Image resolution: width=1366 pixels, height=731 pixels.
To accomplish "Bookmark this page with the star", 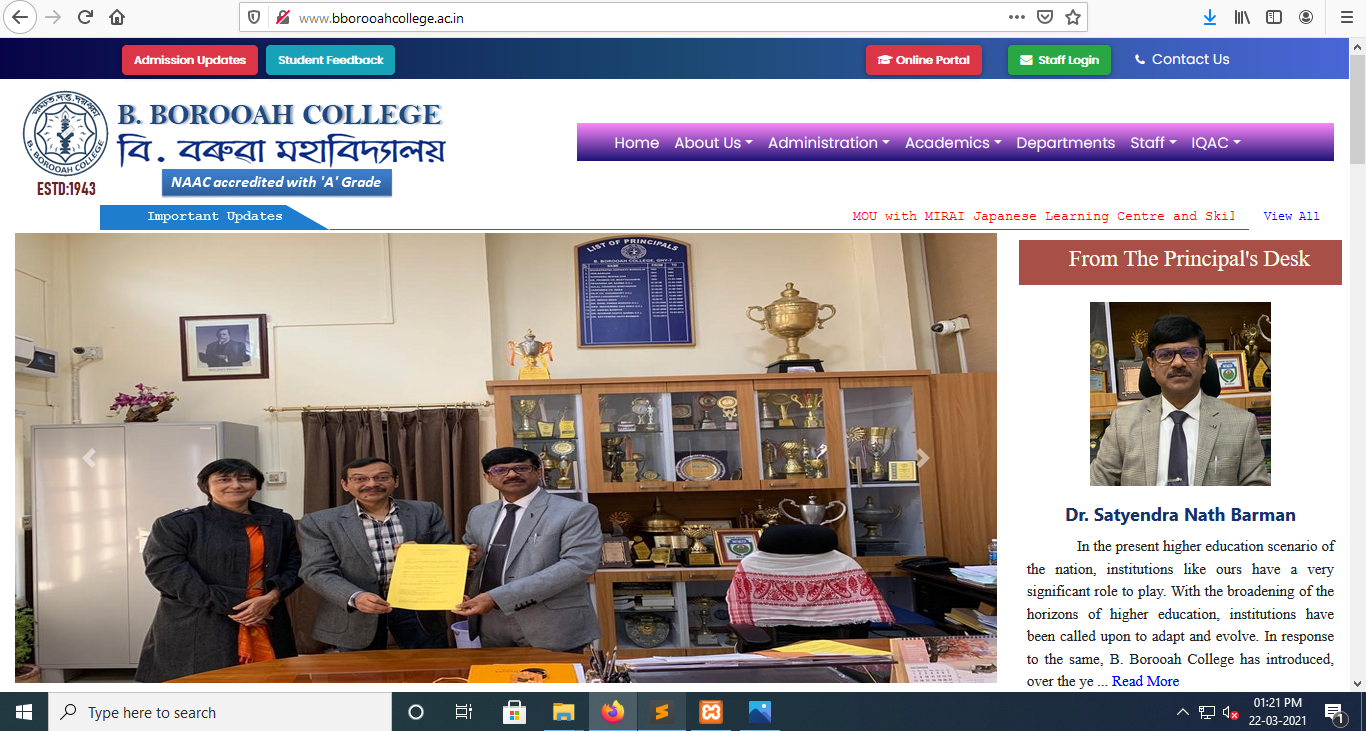I will tap(1073, 17).
